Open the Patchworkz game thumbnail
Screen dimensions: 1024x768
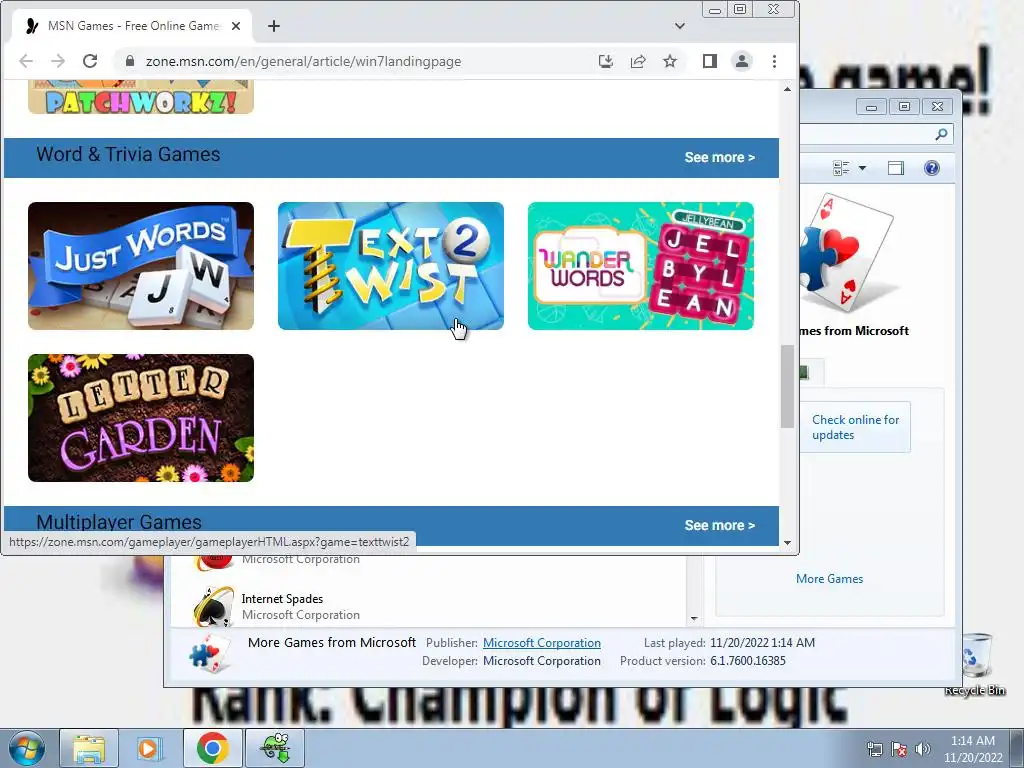pos(141,97)
